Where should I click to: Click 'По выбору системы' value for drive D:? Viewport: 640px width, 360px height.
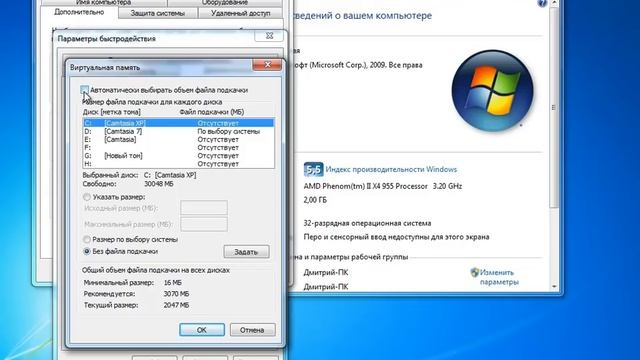[229, 131]
